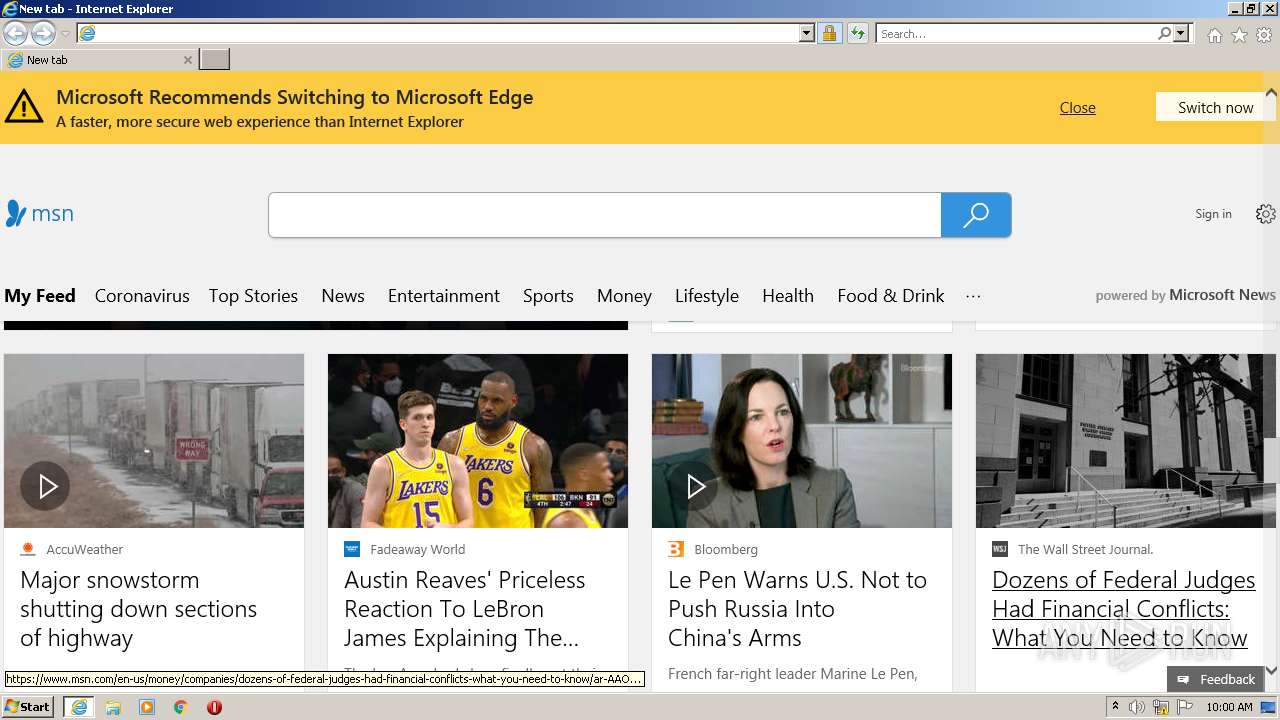The height and width of the screenshot is (720, 1280).
Task: Open the File Explorer taskbar icon
Action: 113,707
